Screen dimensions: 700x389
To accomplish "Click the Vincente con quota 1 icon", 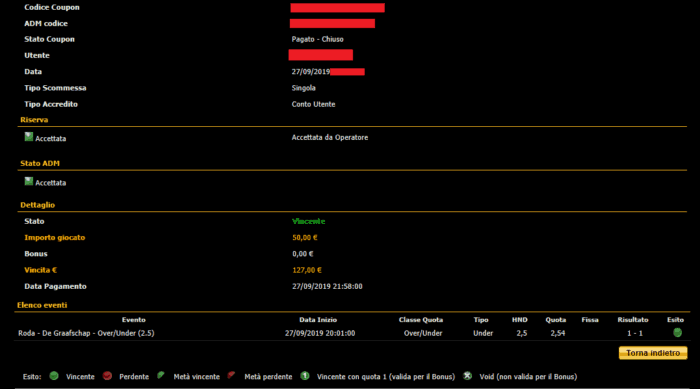I will pos(304,376).
